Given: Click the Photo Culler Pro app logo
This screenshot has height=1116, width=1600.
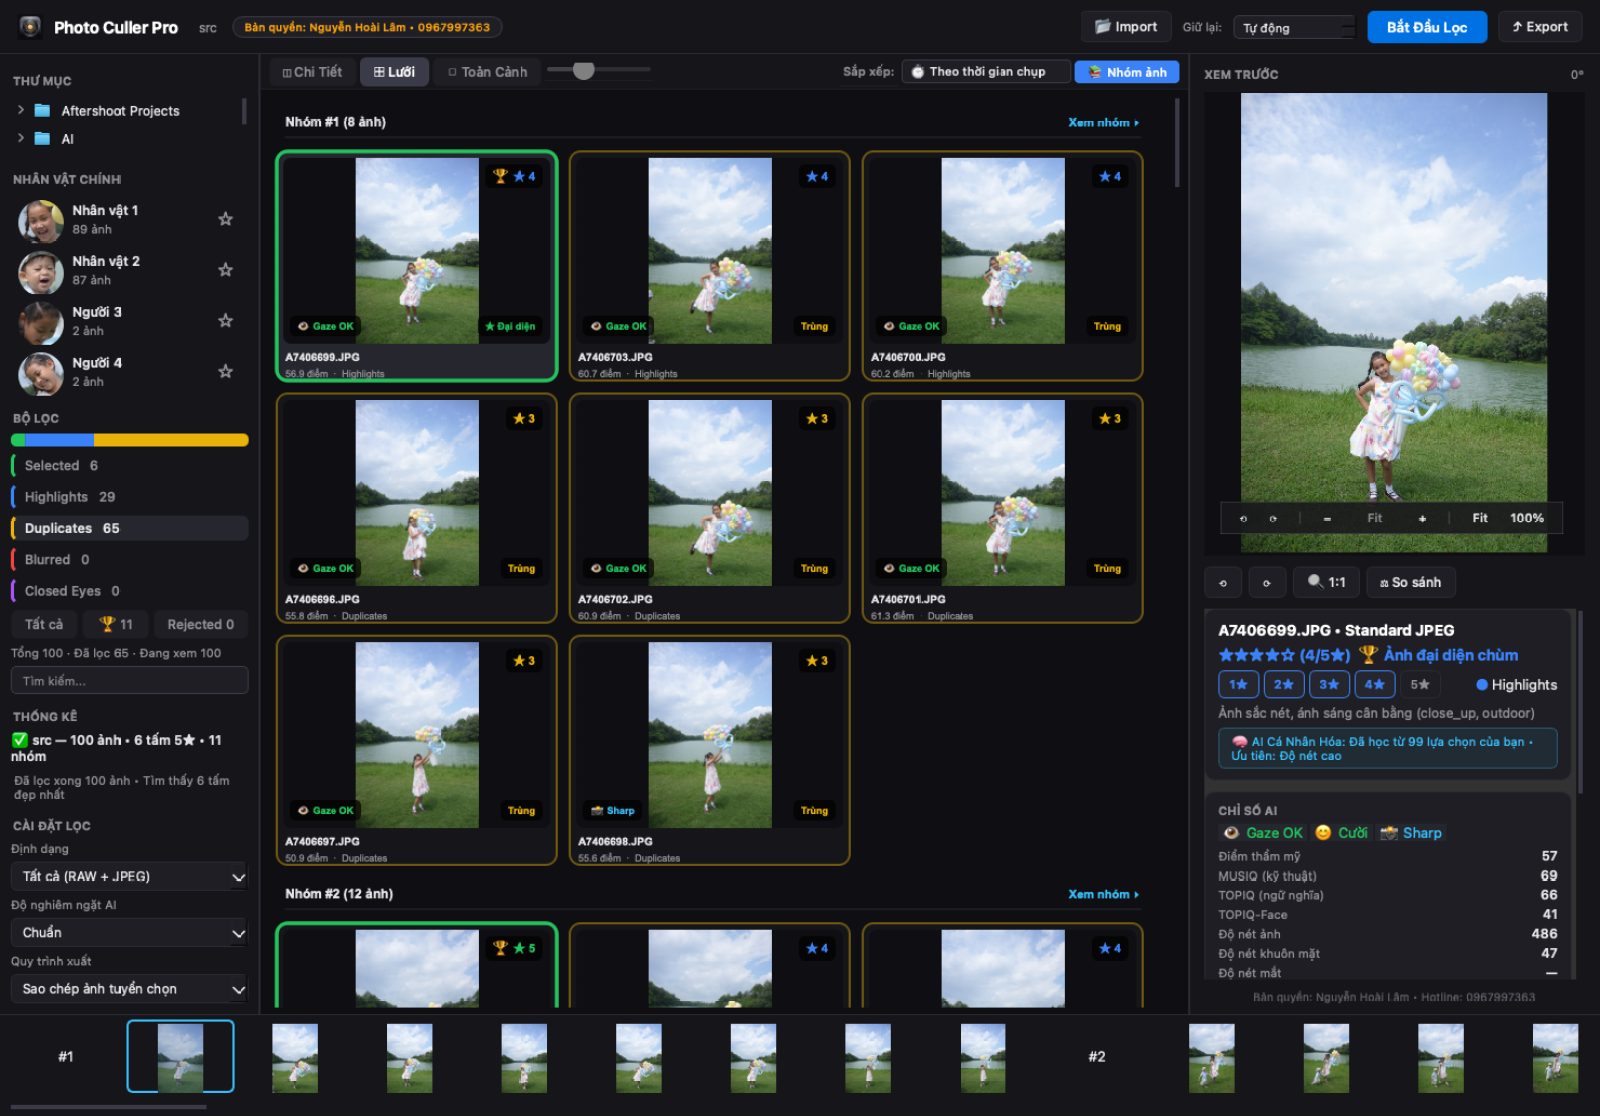Looking at the screenshot, I should [30, 27].
